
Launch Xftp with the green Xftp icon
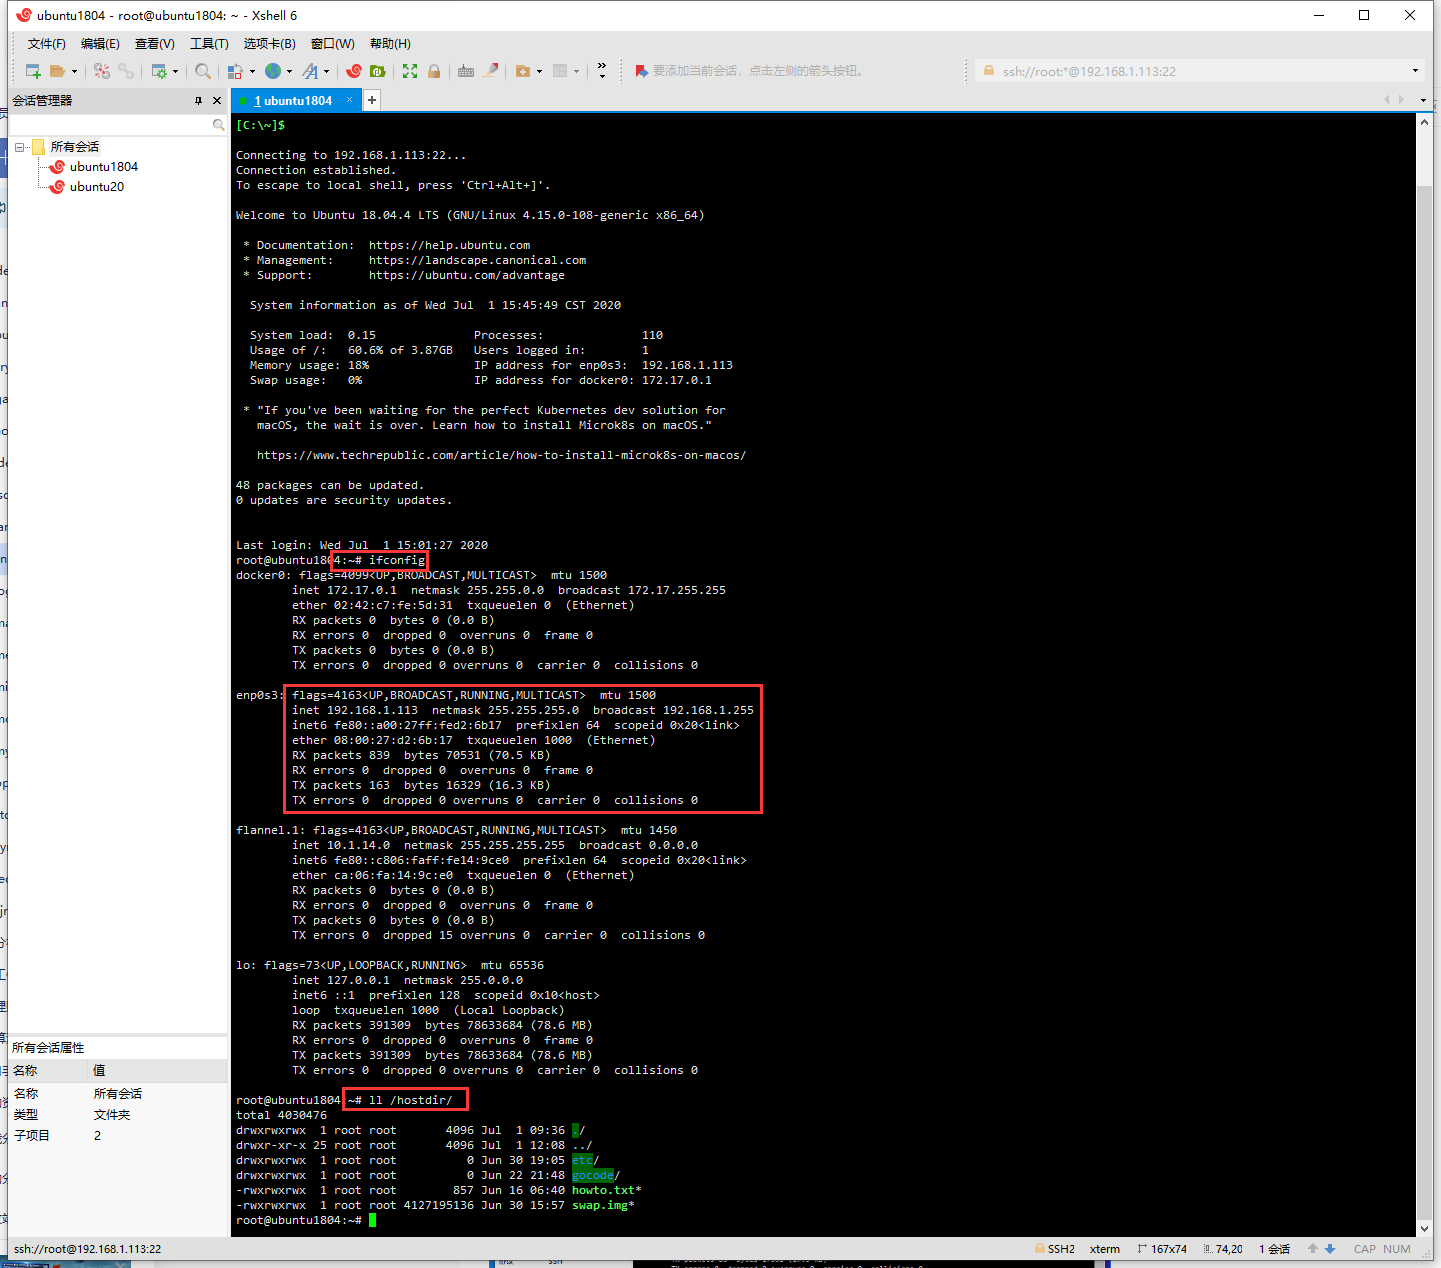tap(378, 70)
